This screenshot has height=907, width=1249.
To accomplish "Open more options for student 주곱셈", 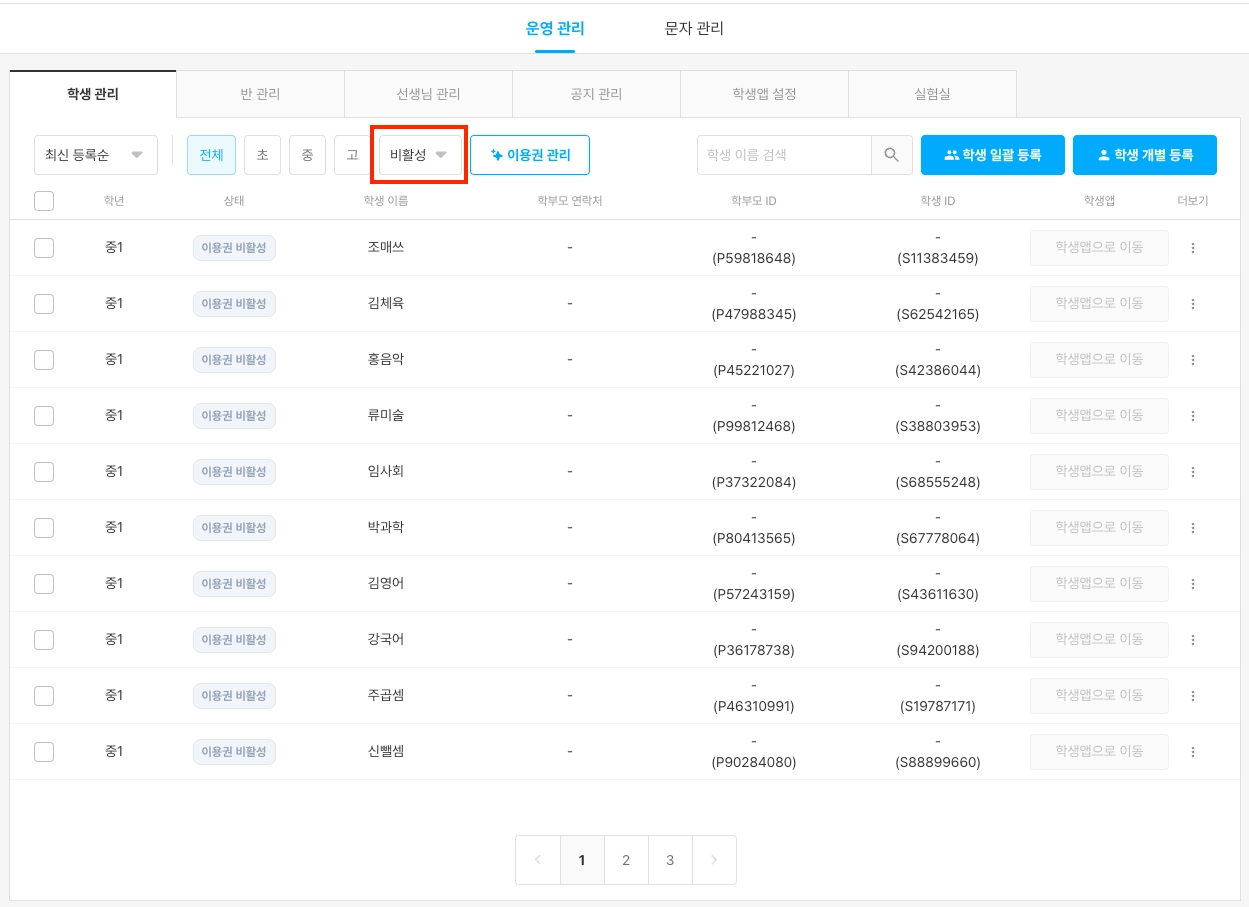I will click(x=1193, y=696).
